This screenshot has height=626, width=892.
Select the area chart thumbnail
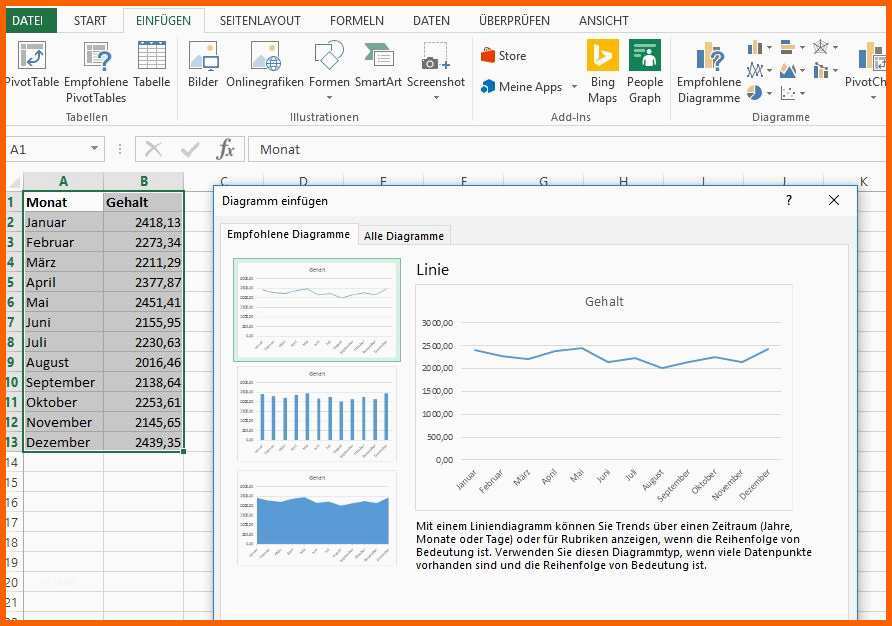317,518
